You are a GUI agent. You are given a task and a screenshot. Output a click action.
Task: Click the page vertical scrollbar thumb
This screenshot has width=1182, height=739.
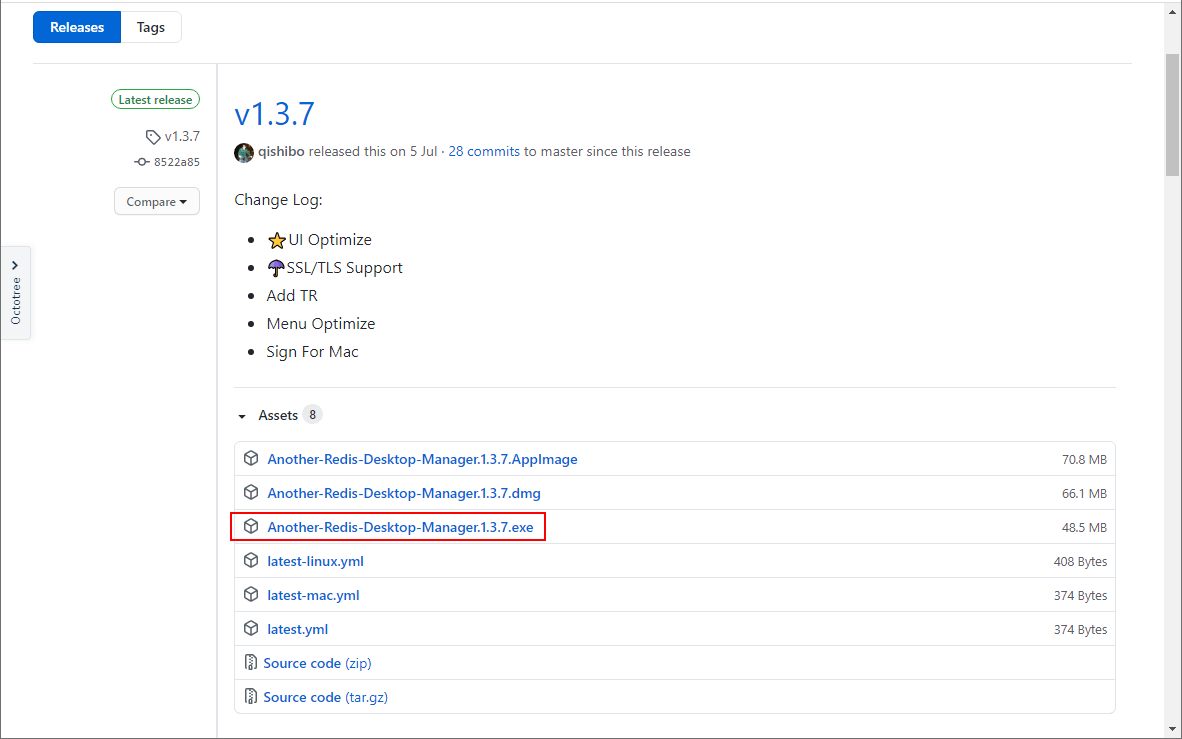[x=1172, y=115]
